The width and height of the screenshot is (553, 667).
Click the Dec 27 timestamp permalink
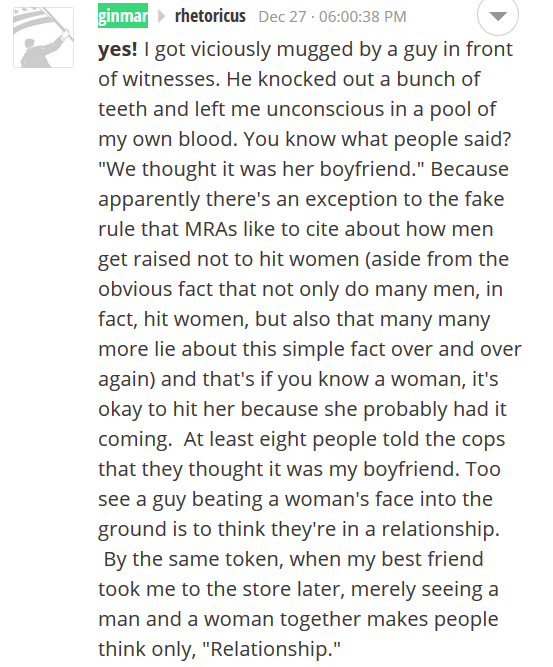332,17
